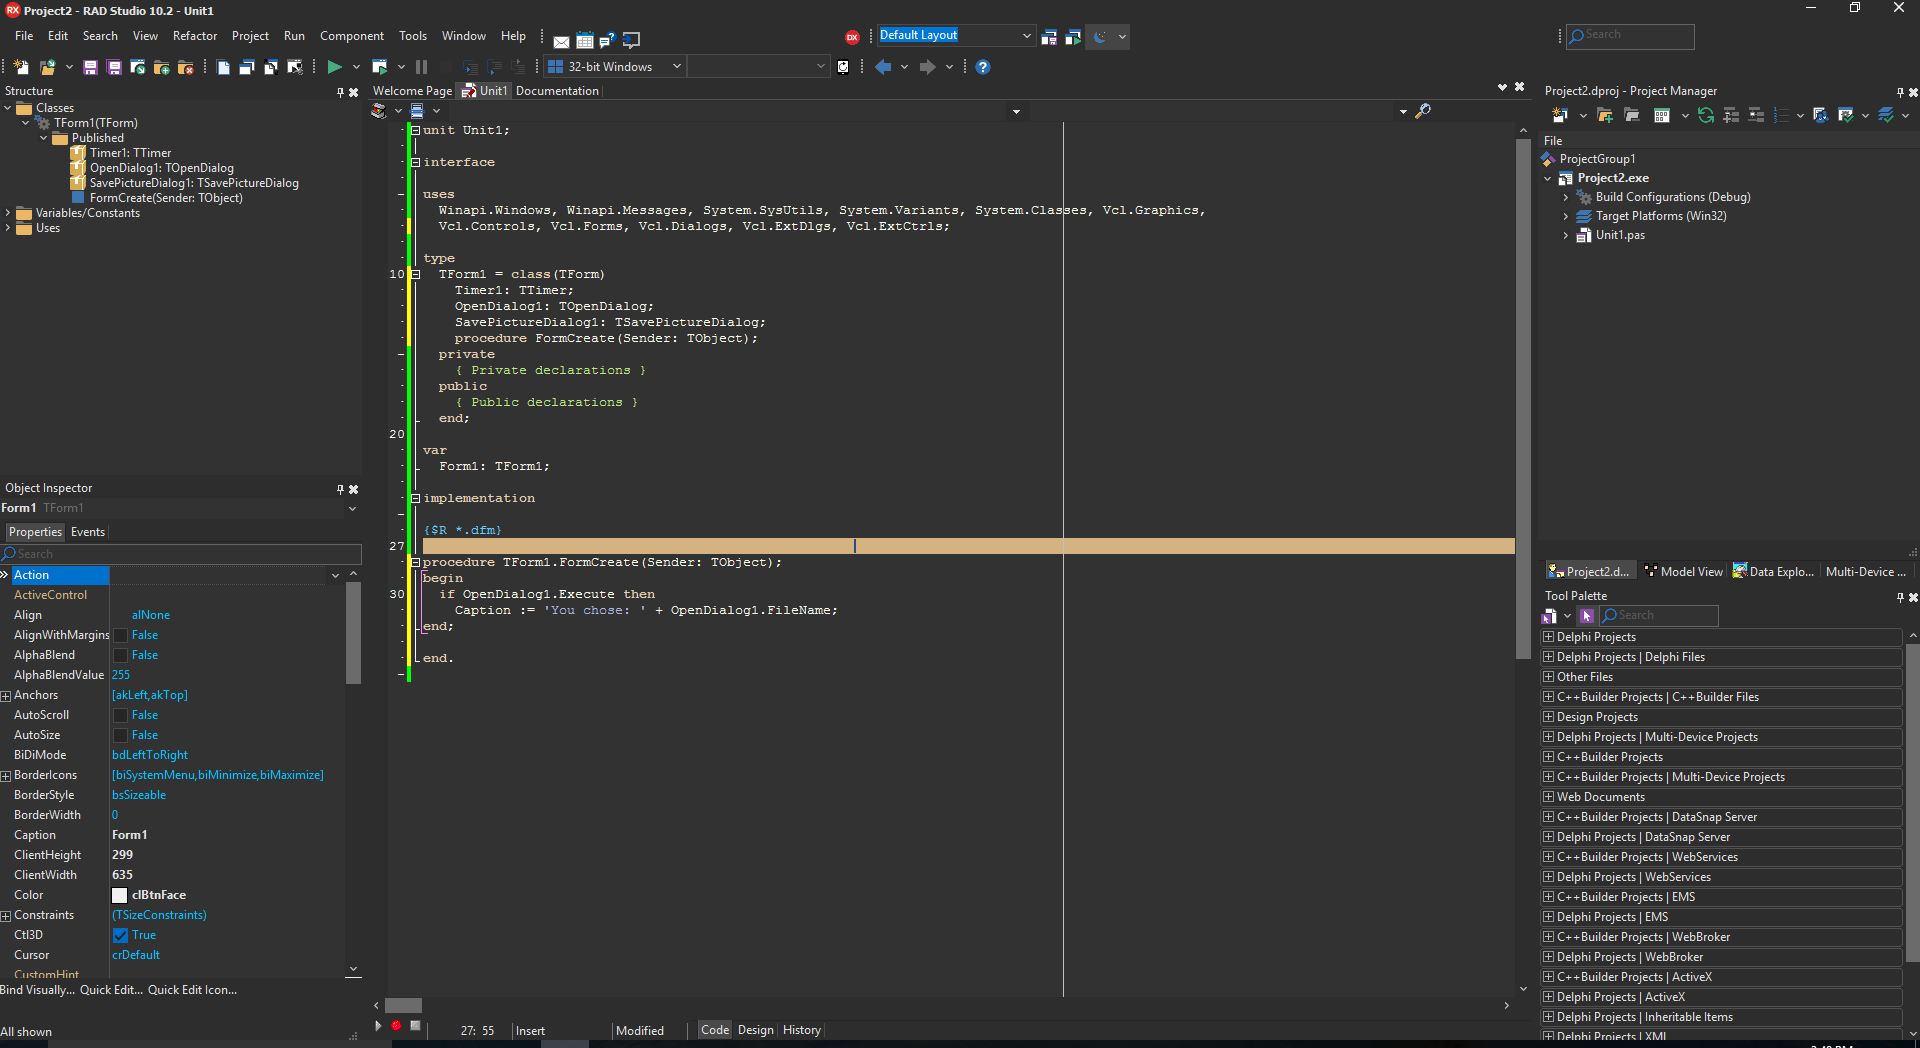
Task: Switch to the Documentation tab
Action: pos(557,91)
